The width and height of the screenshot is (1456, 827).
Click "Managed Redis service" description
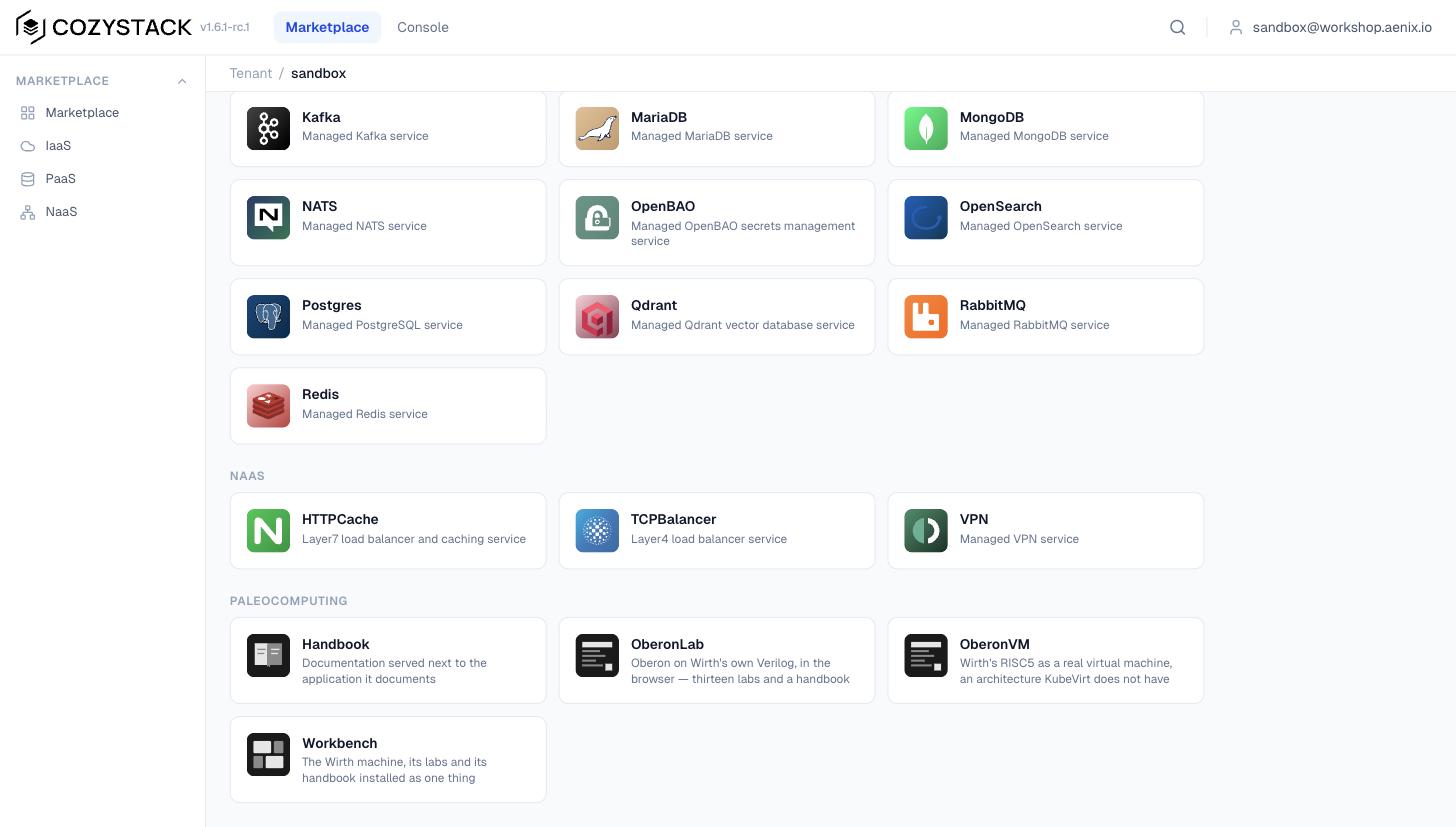(365, 414)
